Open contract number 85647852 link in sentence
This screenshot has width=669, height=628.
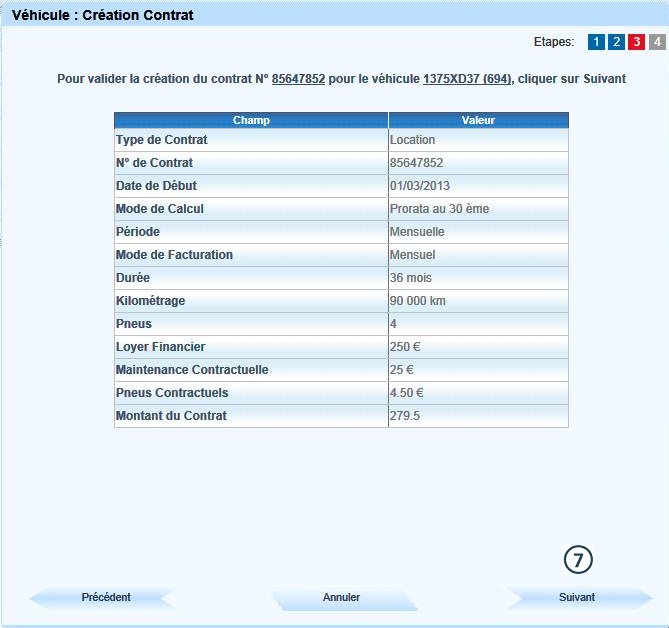pyautogui.click(x=298, y=78)
